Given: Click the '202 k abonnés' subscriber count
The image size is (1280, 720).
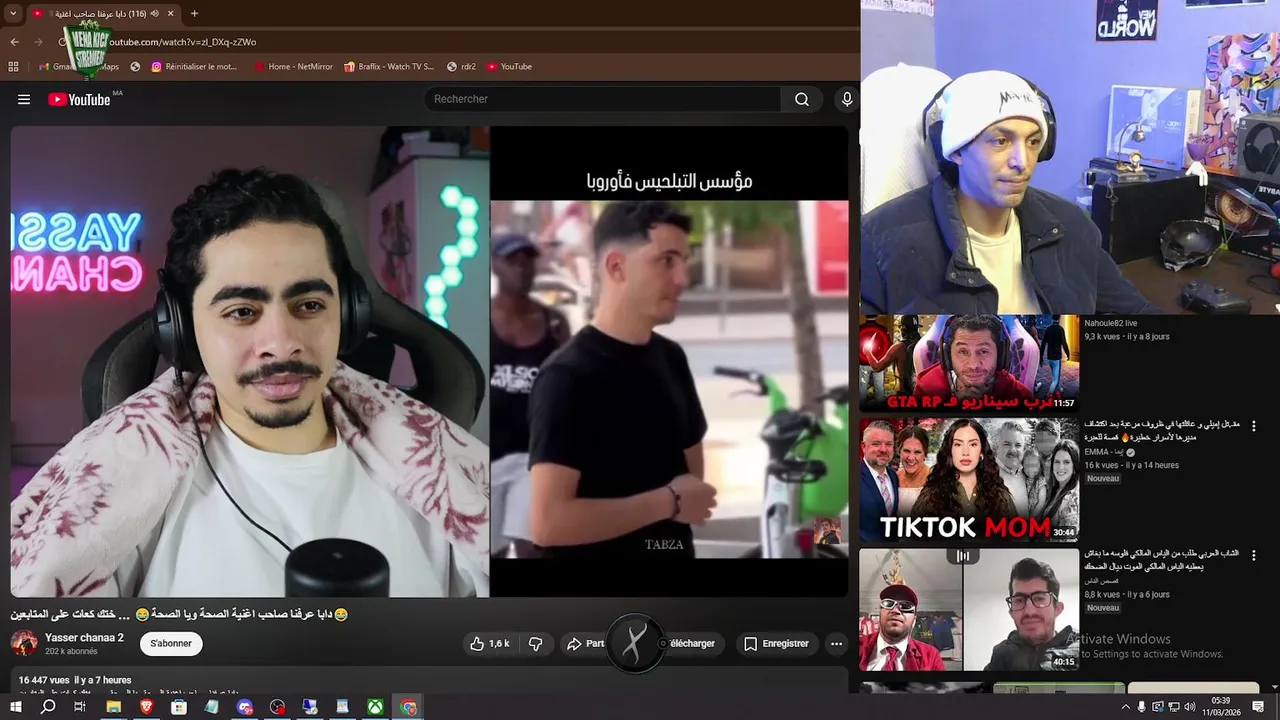Looking at the screenshot, I should [71, 651].
